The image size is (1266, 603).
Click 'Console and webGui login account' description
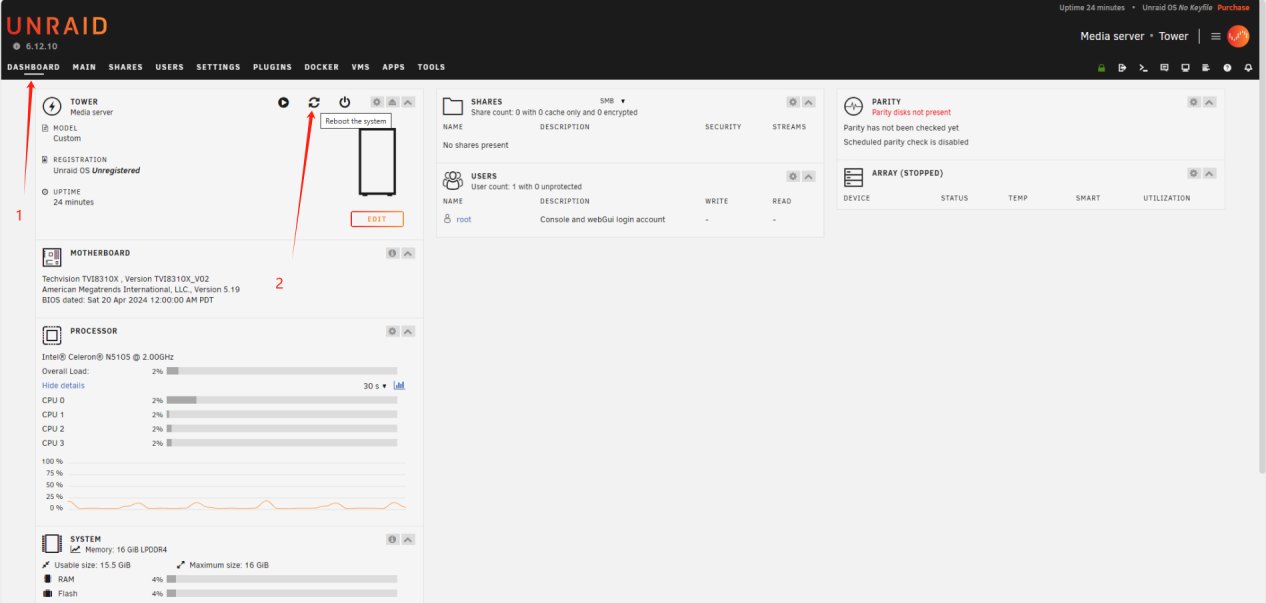tap(603, 219)
